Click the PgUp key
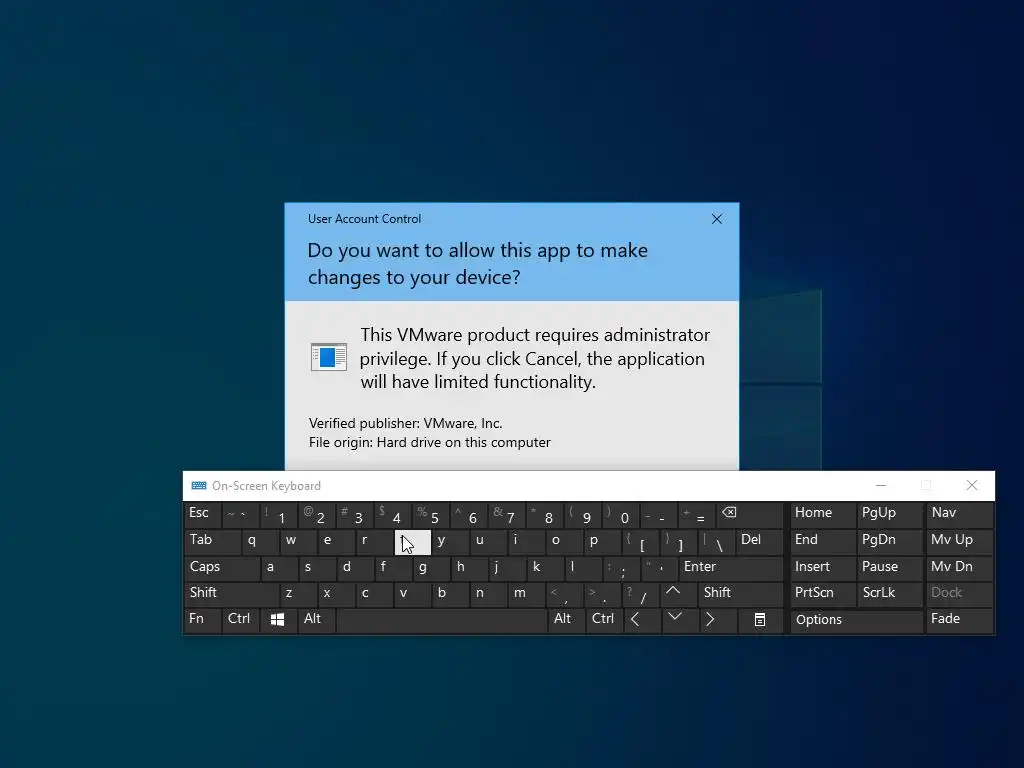Image resolution: width=1024 pixels, height=768 pixels. (x=889, y=514)
